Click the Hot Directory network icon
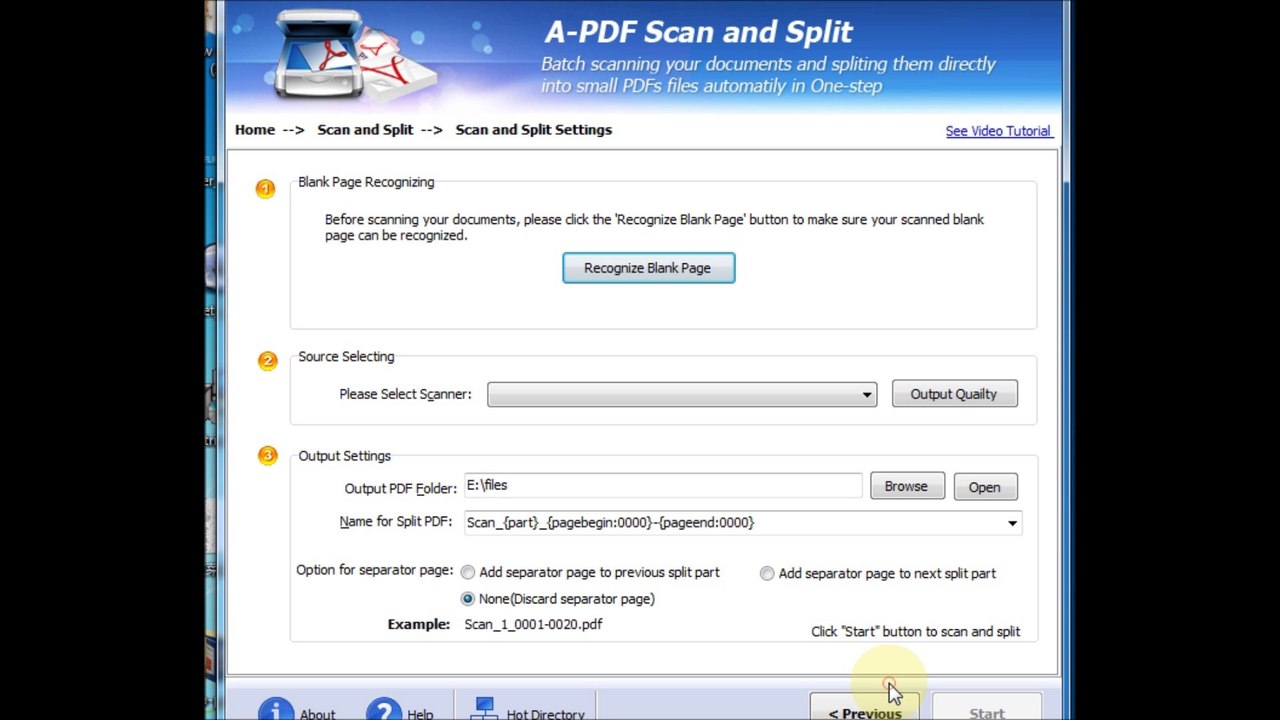1280x720 pixels. 484,708
